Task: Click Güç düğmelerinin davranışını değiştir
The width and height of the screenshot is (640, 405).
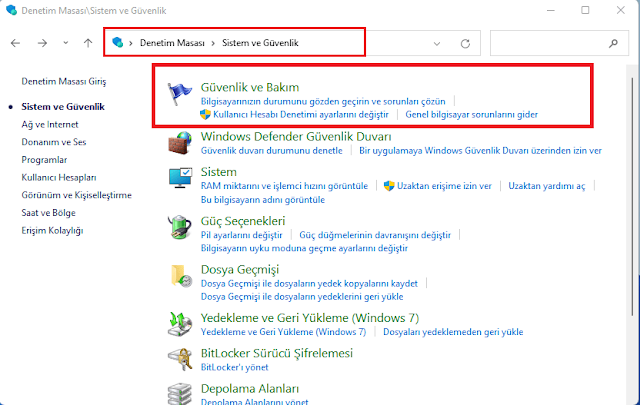Action: (375, 235)
